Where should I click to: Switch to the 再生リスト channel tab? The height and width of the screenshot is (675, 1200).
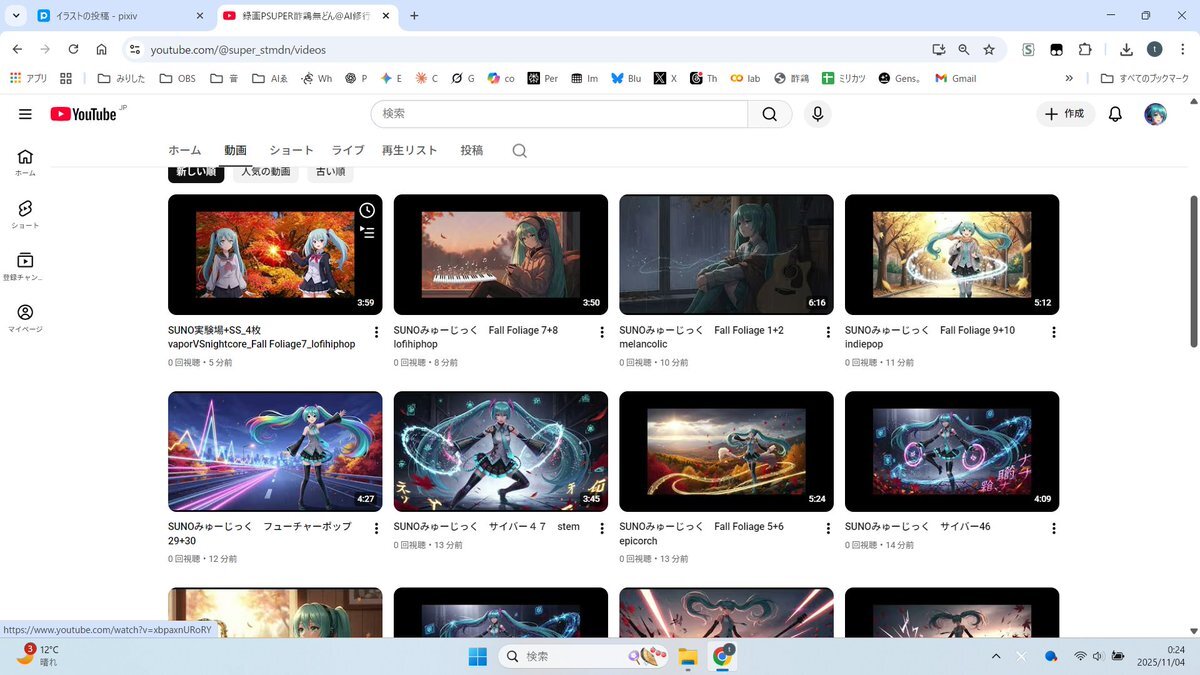pos(409,150)
